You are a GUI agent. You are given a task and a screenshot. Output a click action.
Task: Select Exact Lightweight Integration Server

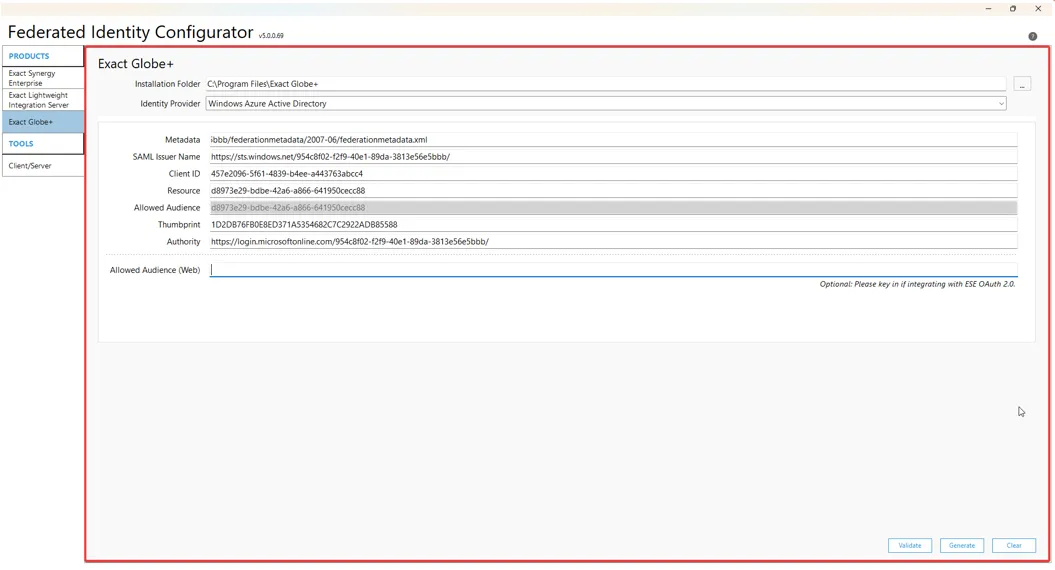pyautogui.click(x=43, y=100)
